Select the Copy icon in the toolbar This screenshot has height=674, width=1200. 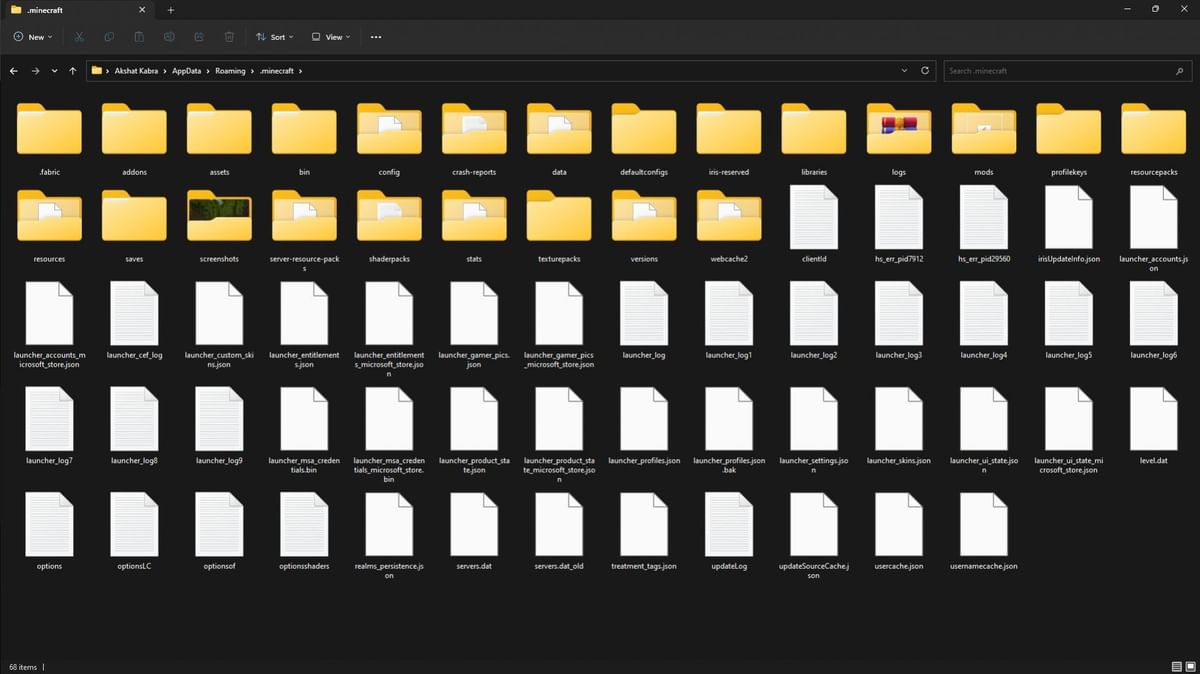click(108, 36)
